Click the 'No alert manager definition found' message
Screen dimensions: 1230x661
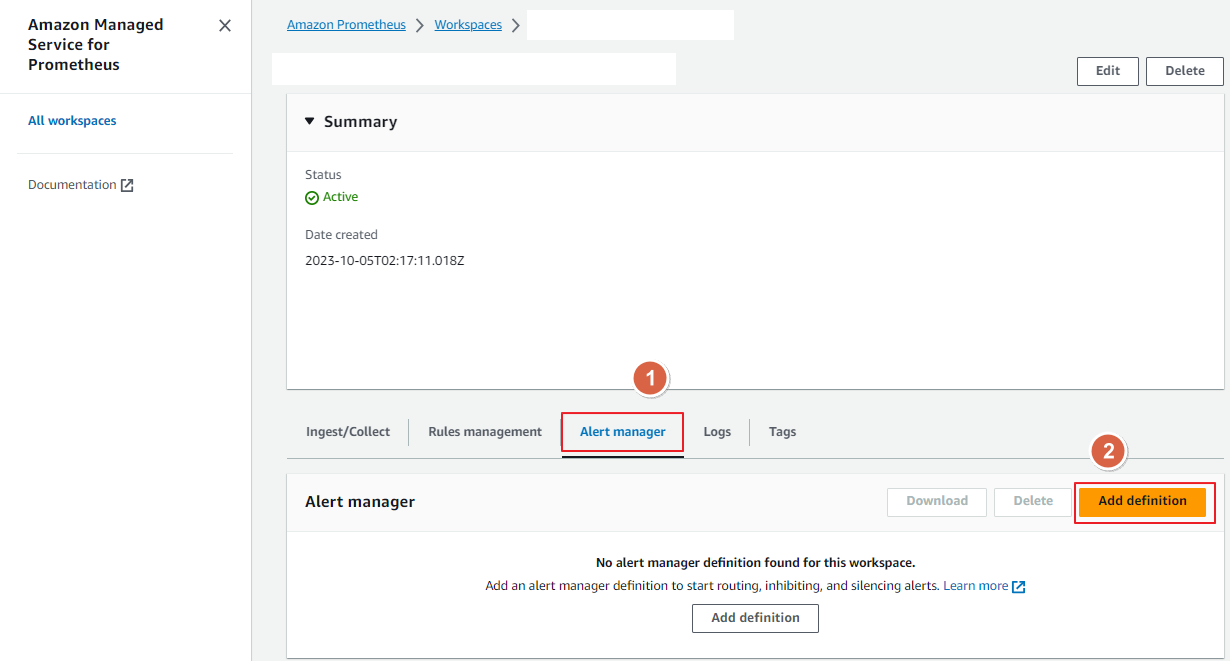point(755,563)
